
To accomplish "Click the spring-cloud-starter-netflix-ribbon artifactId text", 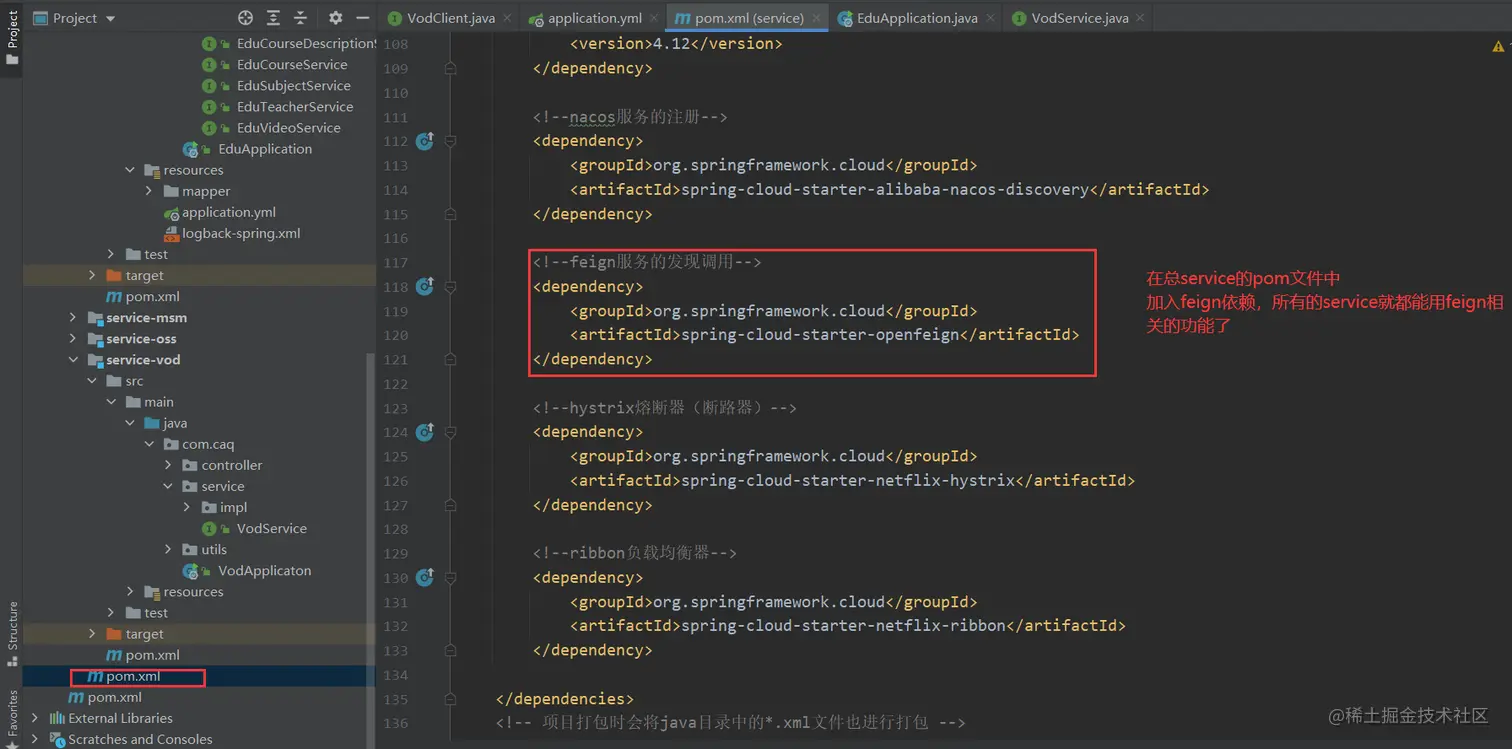I will click(843, 626).
